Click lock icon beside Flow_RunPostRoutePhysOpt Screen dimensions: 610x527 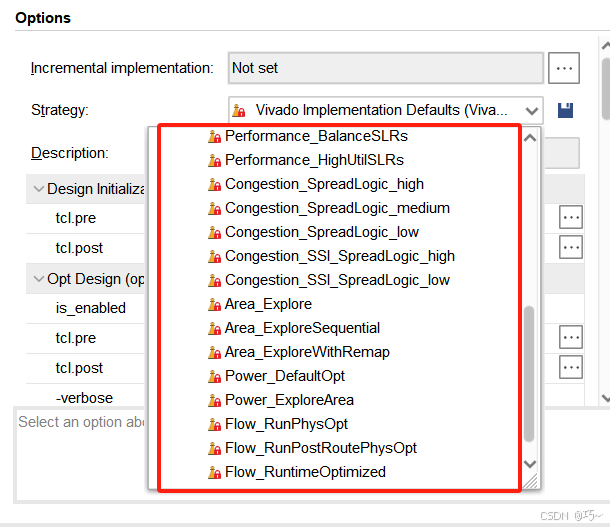(x=214, y=448)
